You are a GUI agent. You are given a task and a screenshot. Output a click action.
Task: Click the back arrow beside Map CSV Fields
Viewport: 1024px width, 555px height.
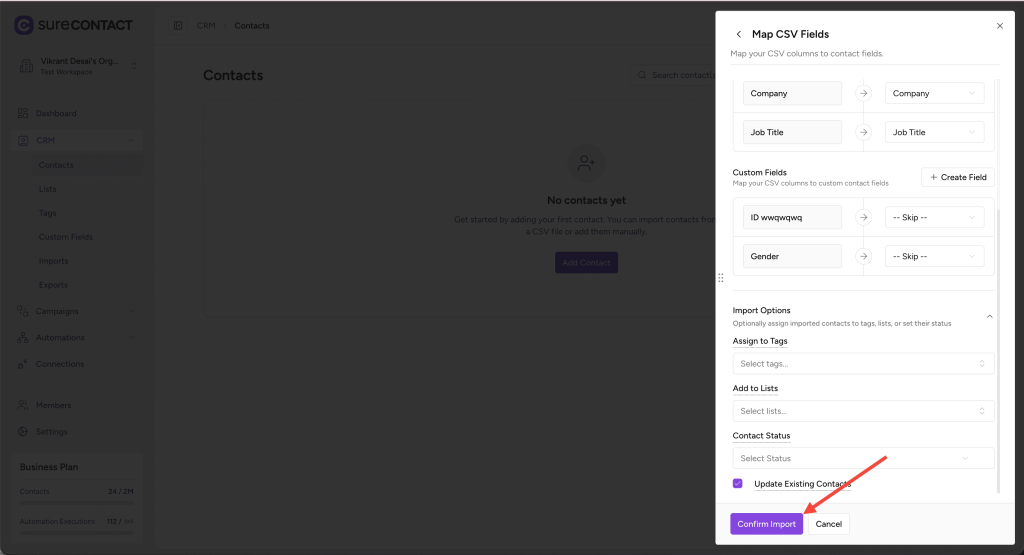pos(739,34)
